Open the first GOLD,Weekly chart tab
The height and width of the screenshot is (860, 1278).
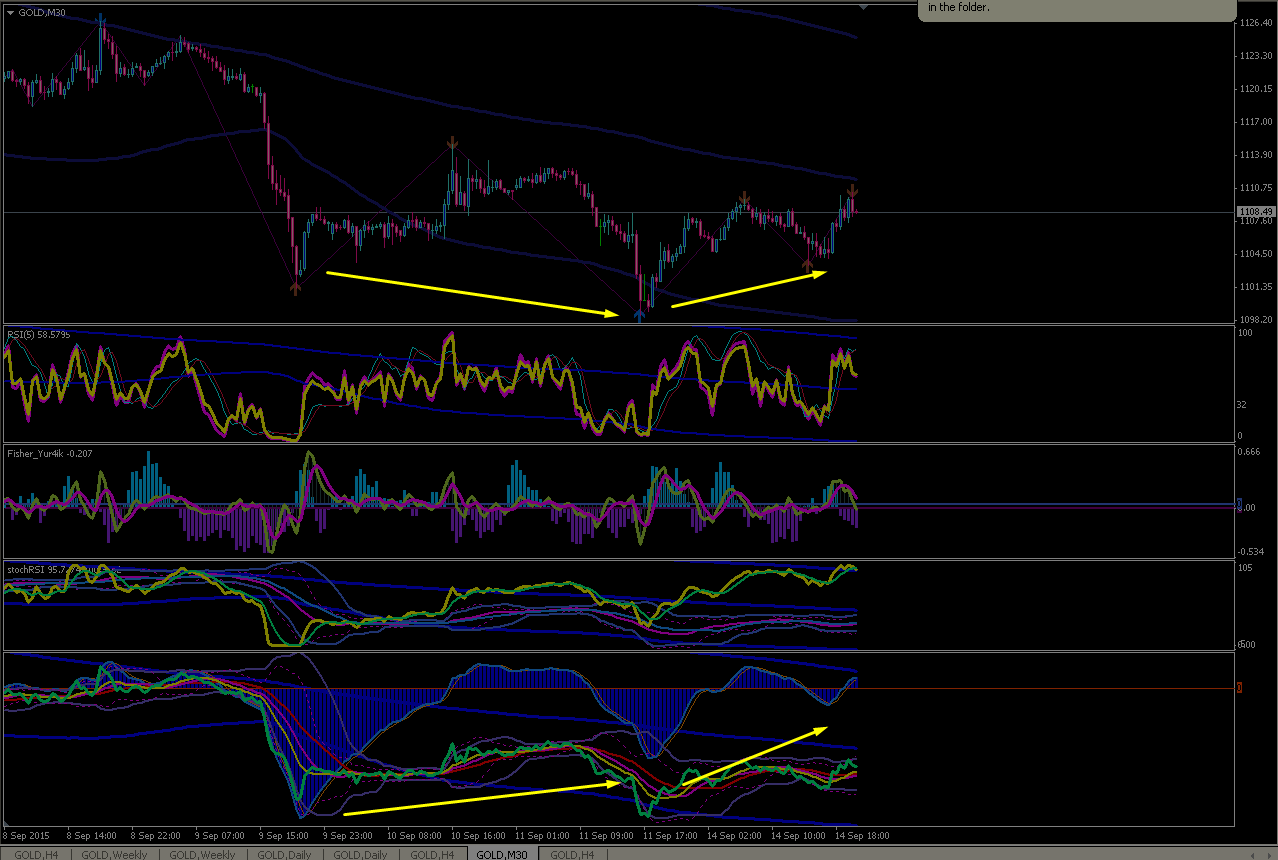pos(115,855)
